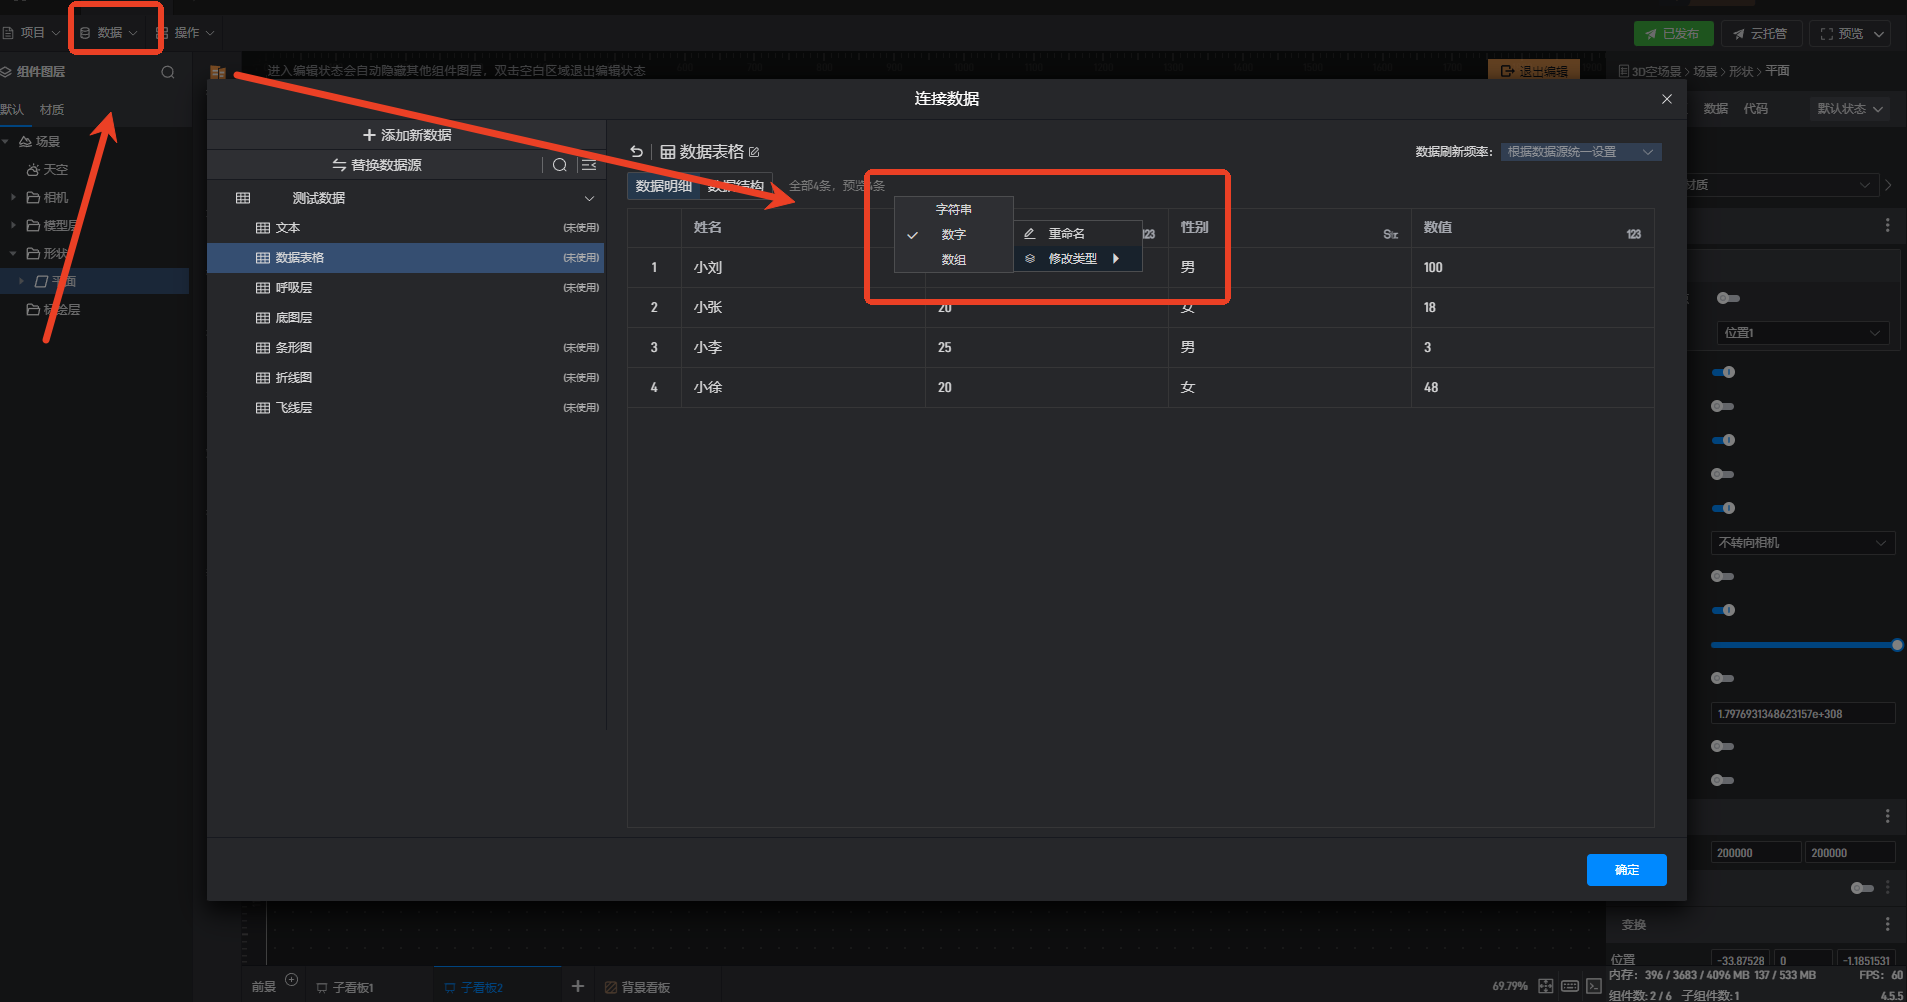The image size is (1907, 1002).
Task: Toggle the switch directly below 不转向相机 dropdown
Action: pos(1723,576)
